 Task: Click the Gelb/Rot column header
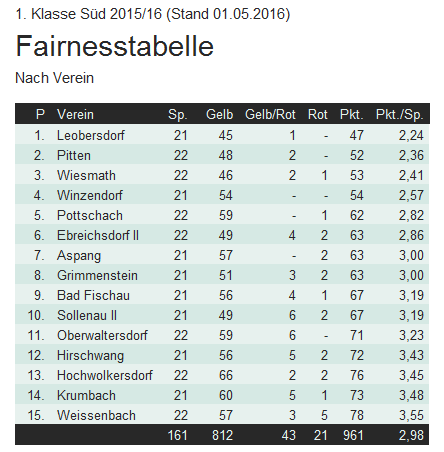(x=270, y=114)
